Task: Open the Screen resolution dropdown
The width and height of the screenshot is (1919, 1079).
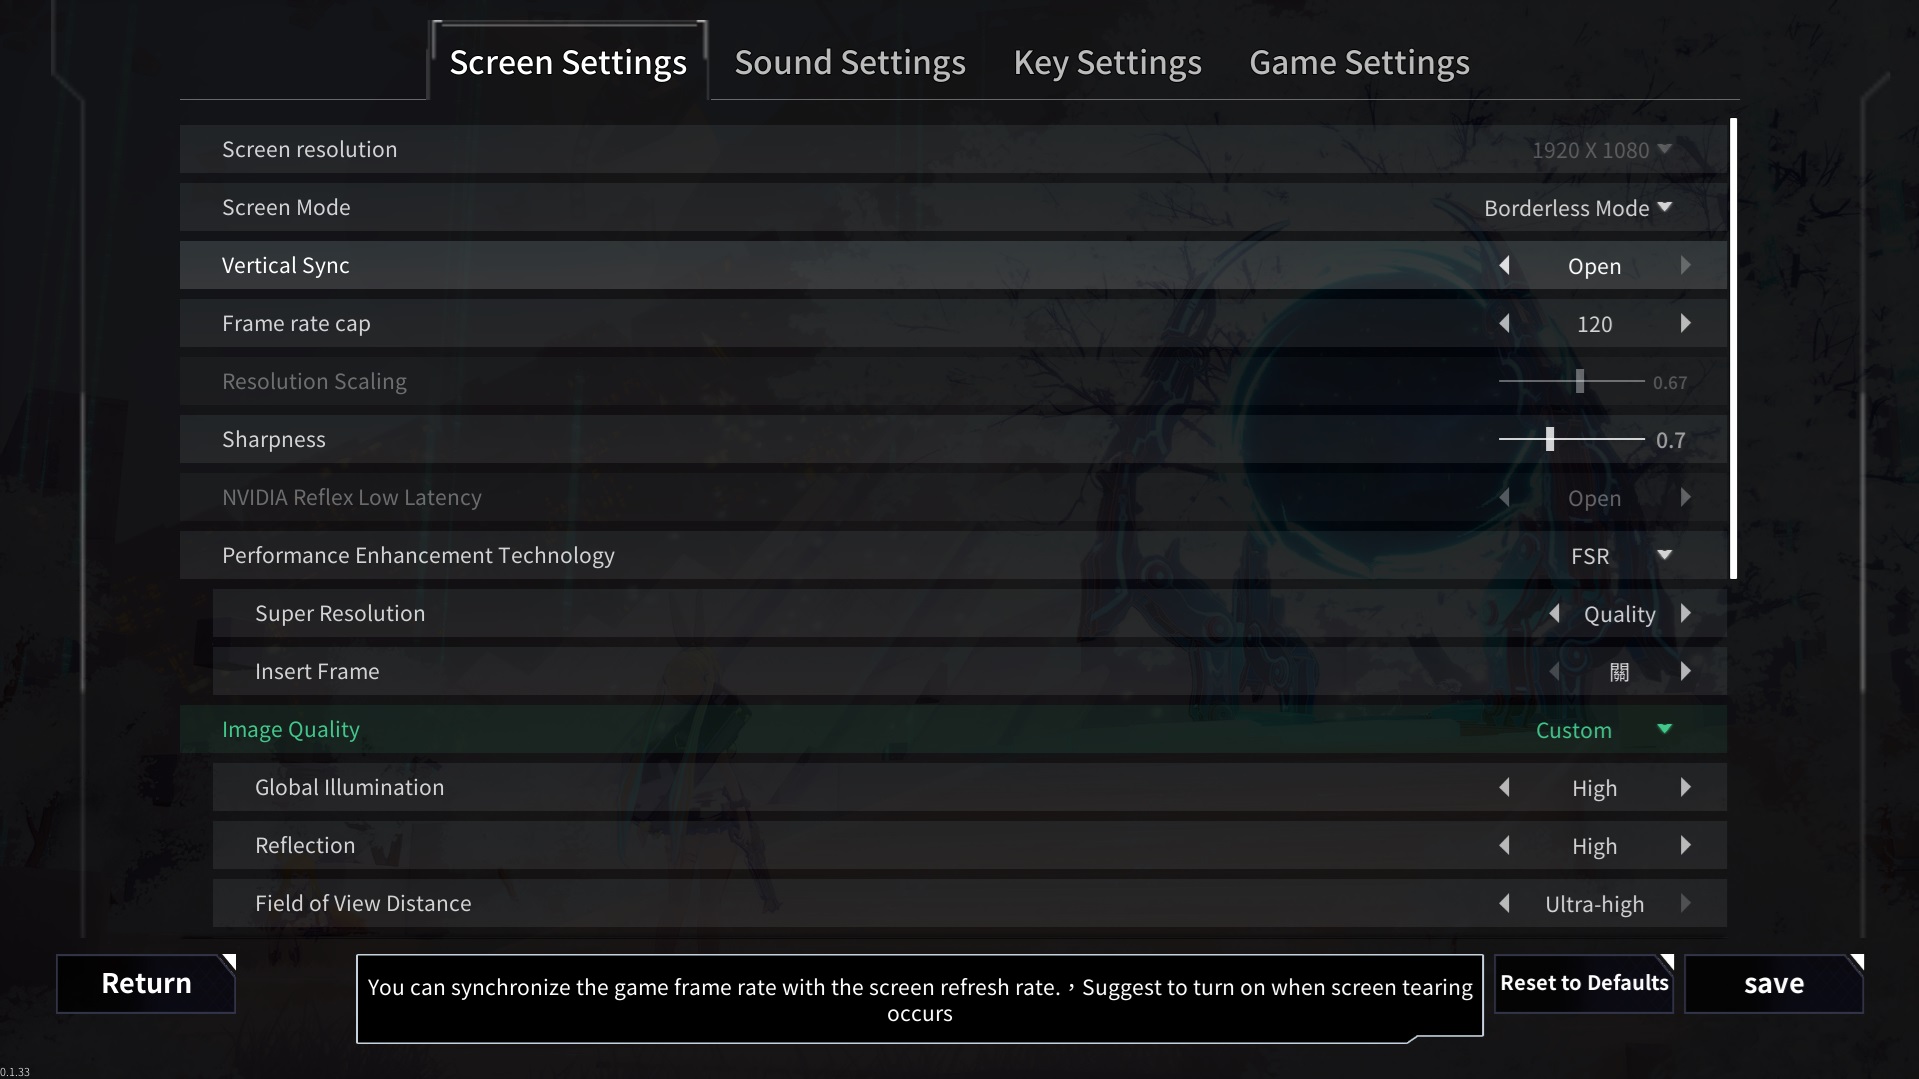Action: pos(1601,150)
